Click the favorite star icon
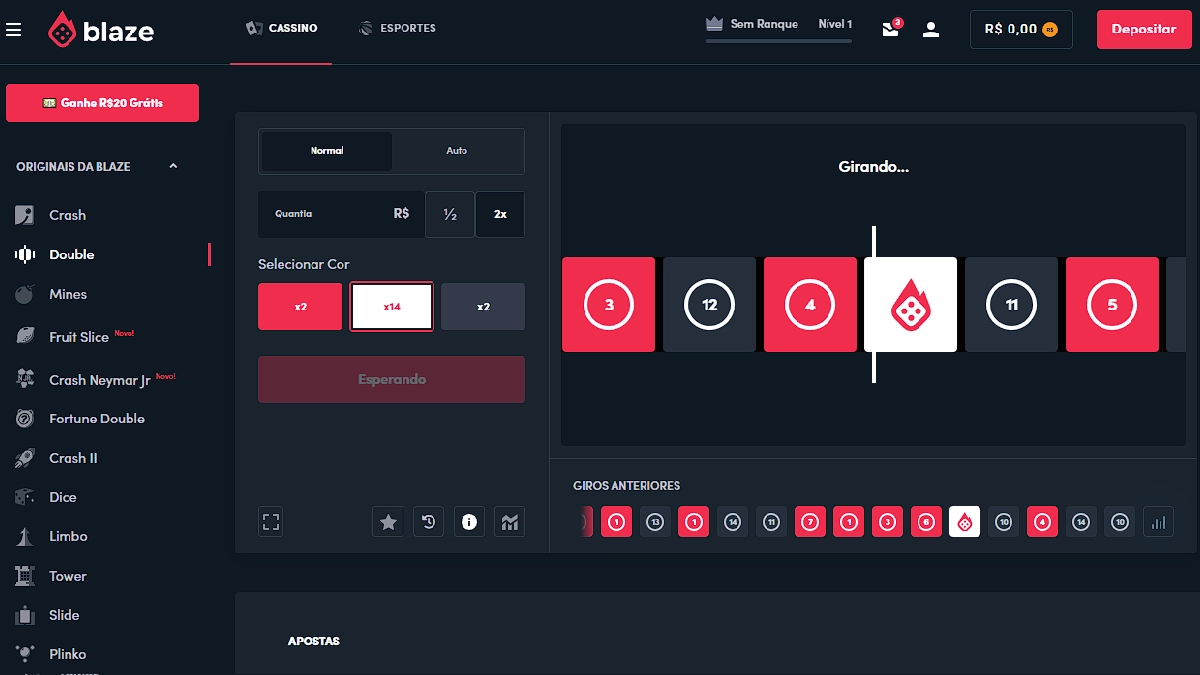1200x675 pixels. point(388,521)
